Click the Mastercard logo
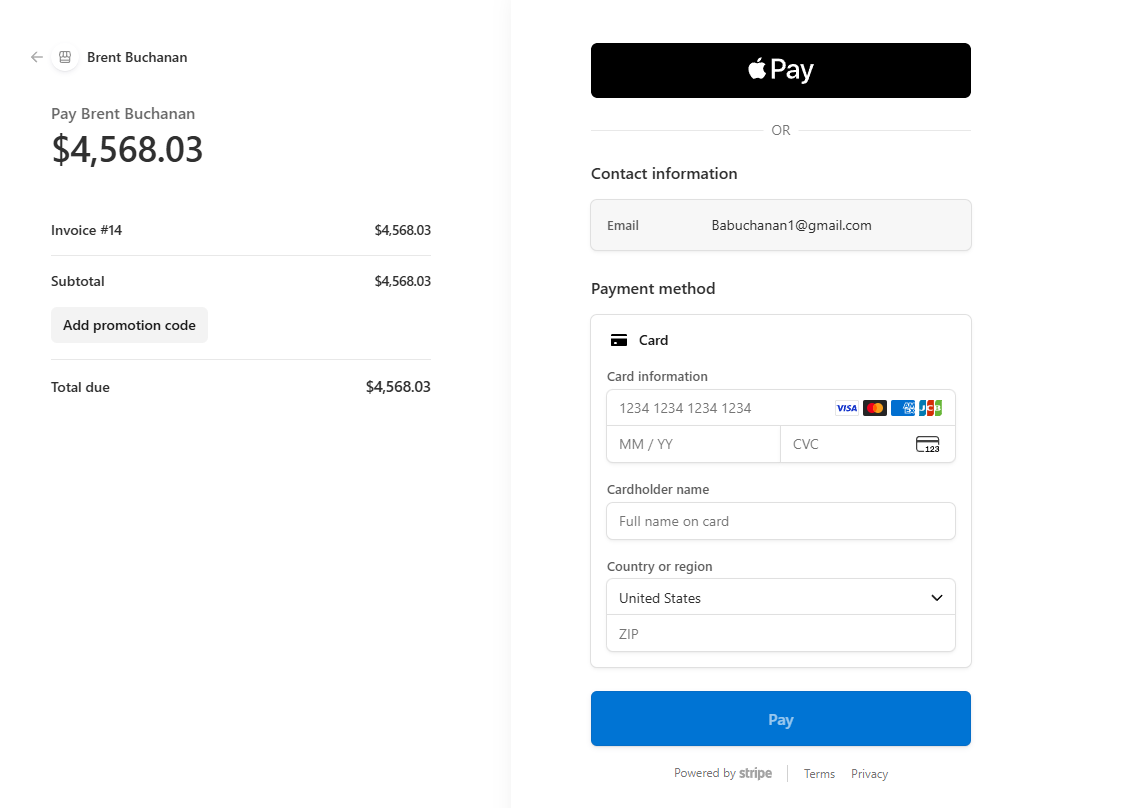The height and width of the screenshot is (808, 1132). 874,408
